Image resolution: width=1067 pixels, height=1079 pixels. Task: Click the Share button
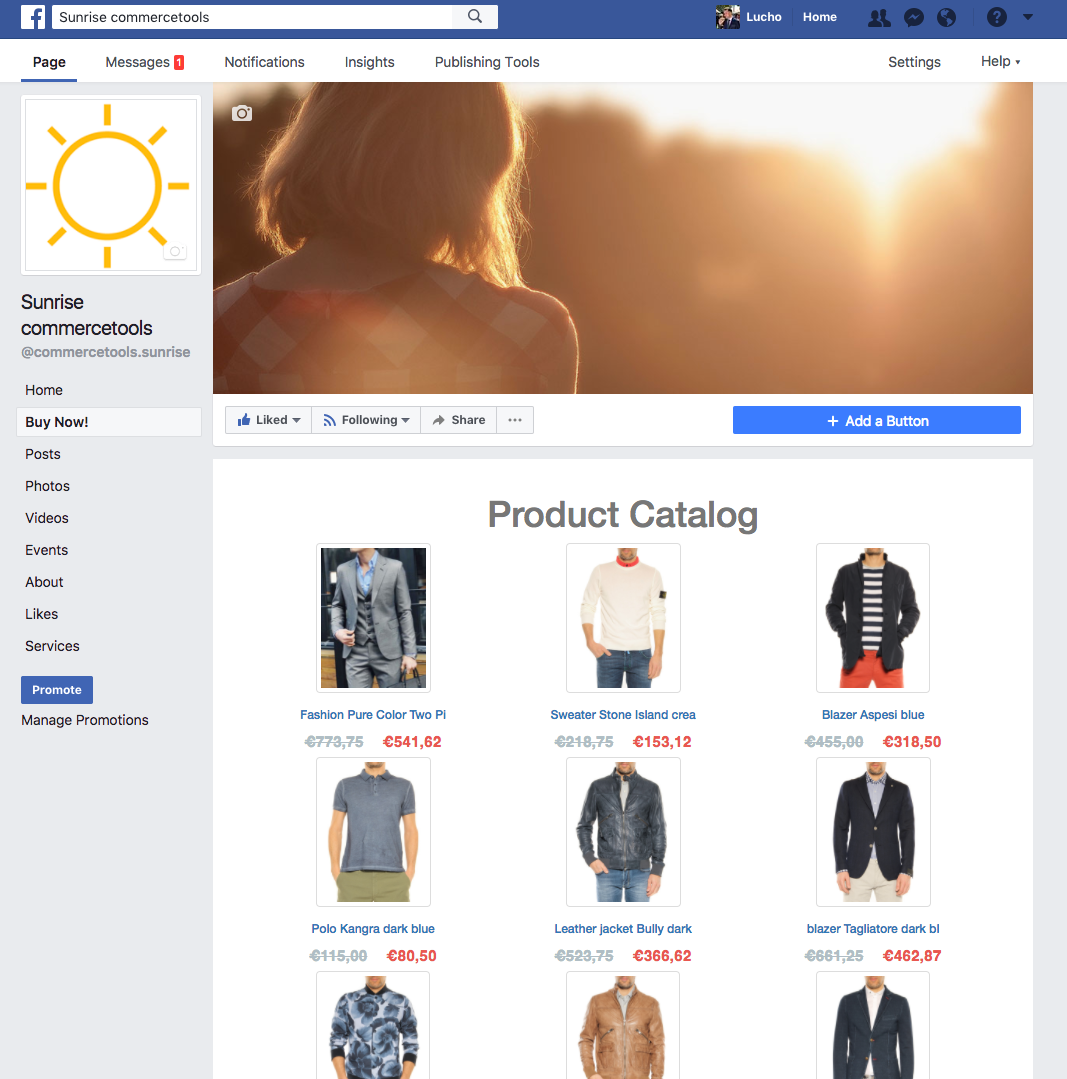(x=459, y=420)
